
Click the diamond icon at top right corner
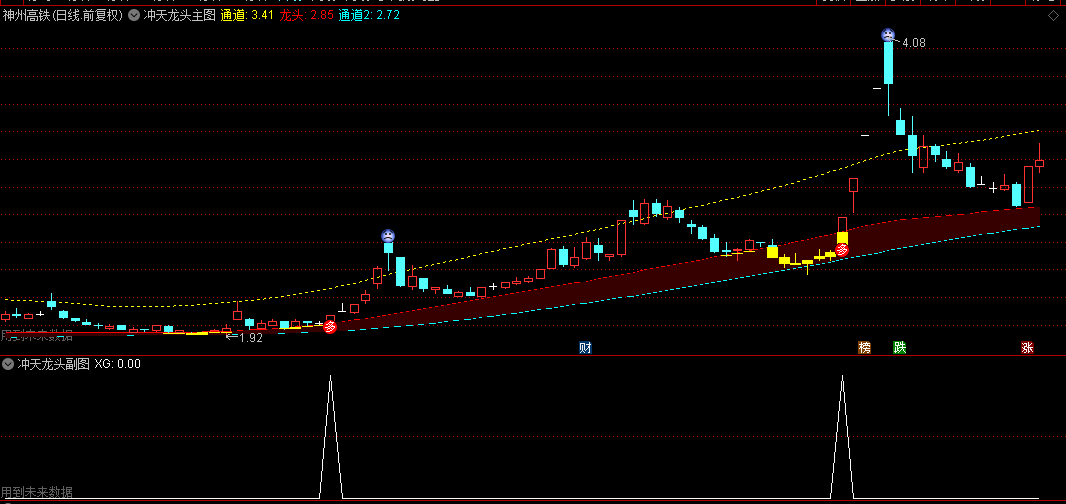coord(1053,15)
